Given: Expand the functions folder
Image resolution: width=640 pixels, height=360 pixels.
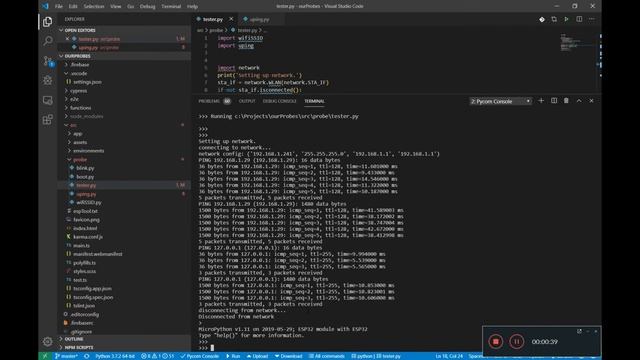Looking at the screenshot, I should [x=80, y=108].
